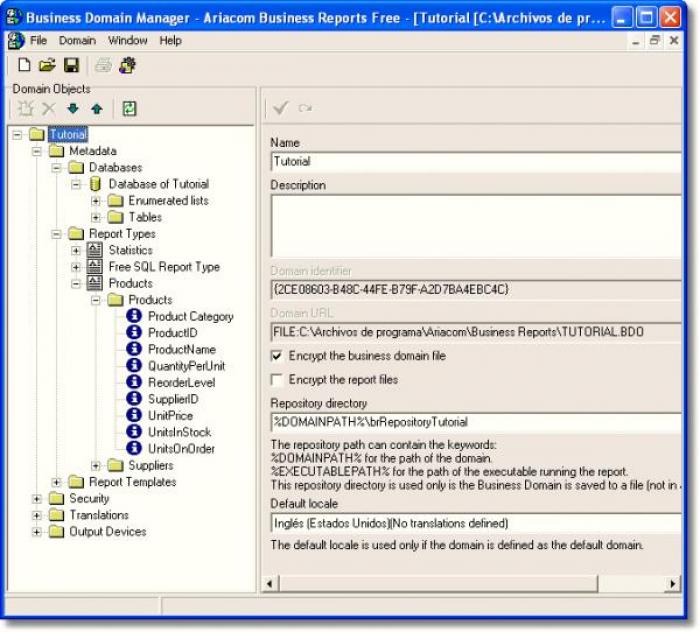Expand the Report Templates node
Viewport: 700px width, 632px height.
coord(56,482)
